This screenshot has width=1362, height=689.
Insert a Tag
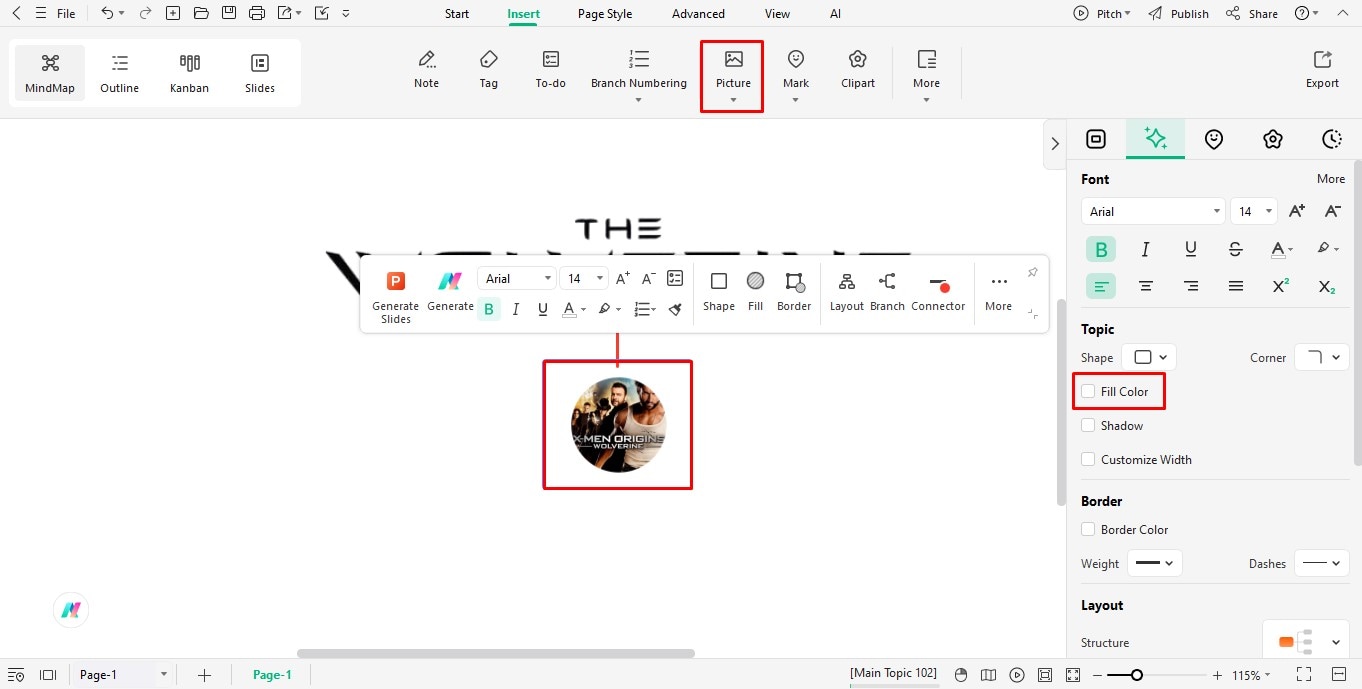coord(489,70)
